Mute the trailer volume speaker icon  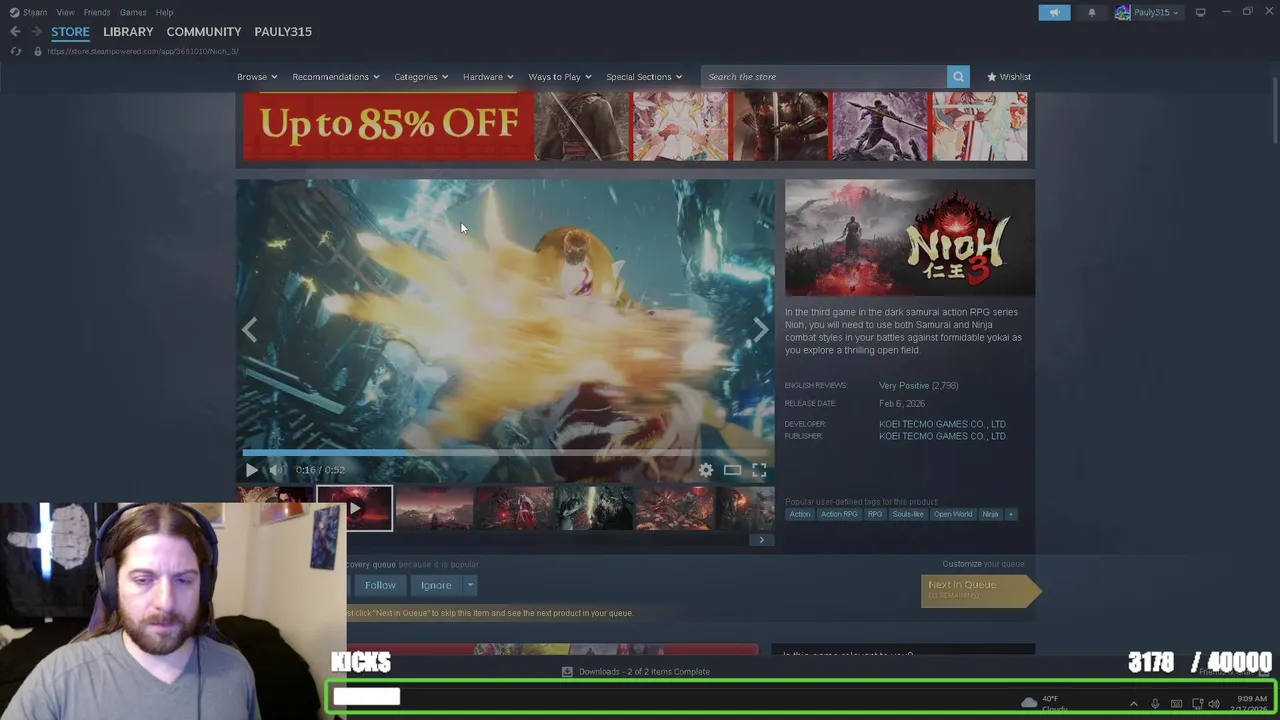pos(277,470)
